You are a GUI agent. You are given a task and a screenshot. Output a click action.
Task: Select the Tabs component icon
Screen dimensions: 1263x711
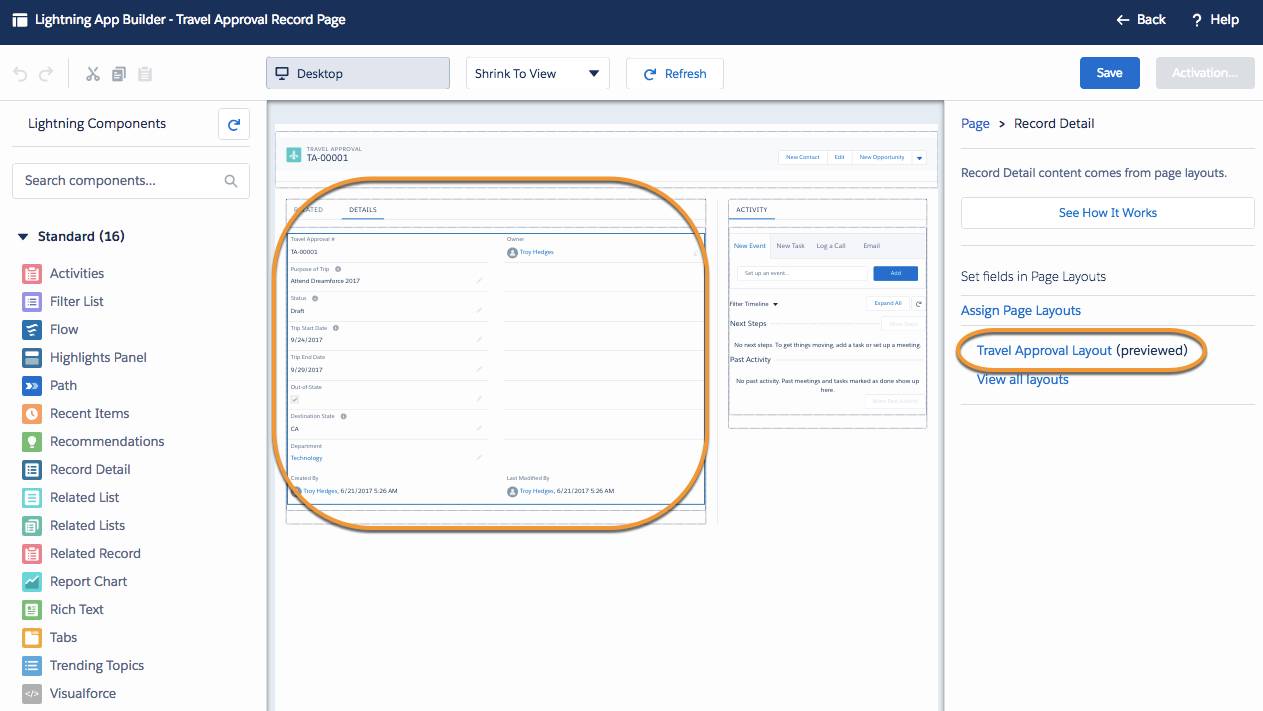pos(32,637)
